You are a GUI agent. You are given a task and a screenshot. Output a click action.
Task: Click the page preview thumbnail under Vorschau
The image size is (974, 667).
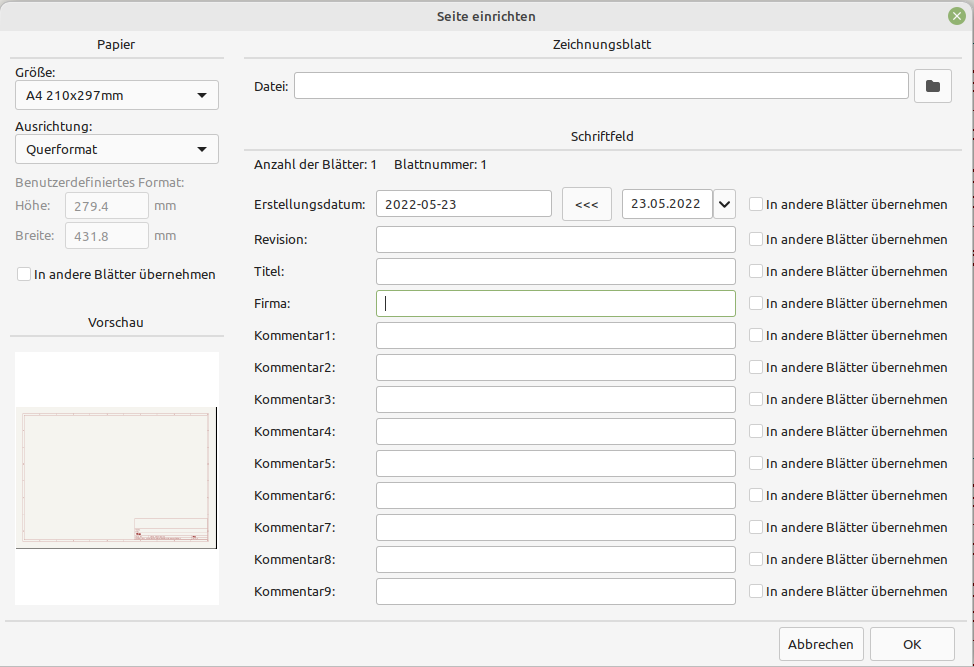117,478
